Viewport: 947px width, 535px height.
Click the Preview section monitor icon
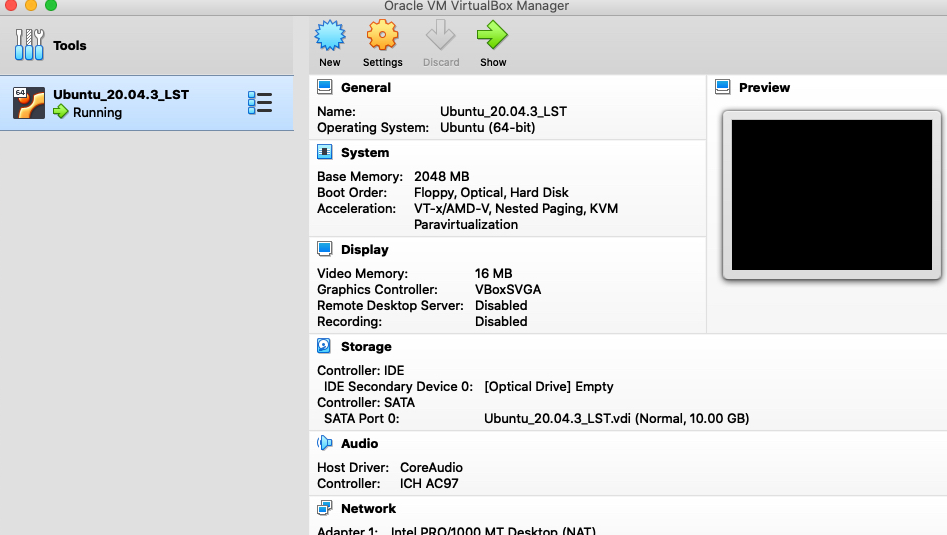pos(722,87)
